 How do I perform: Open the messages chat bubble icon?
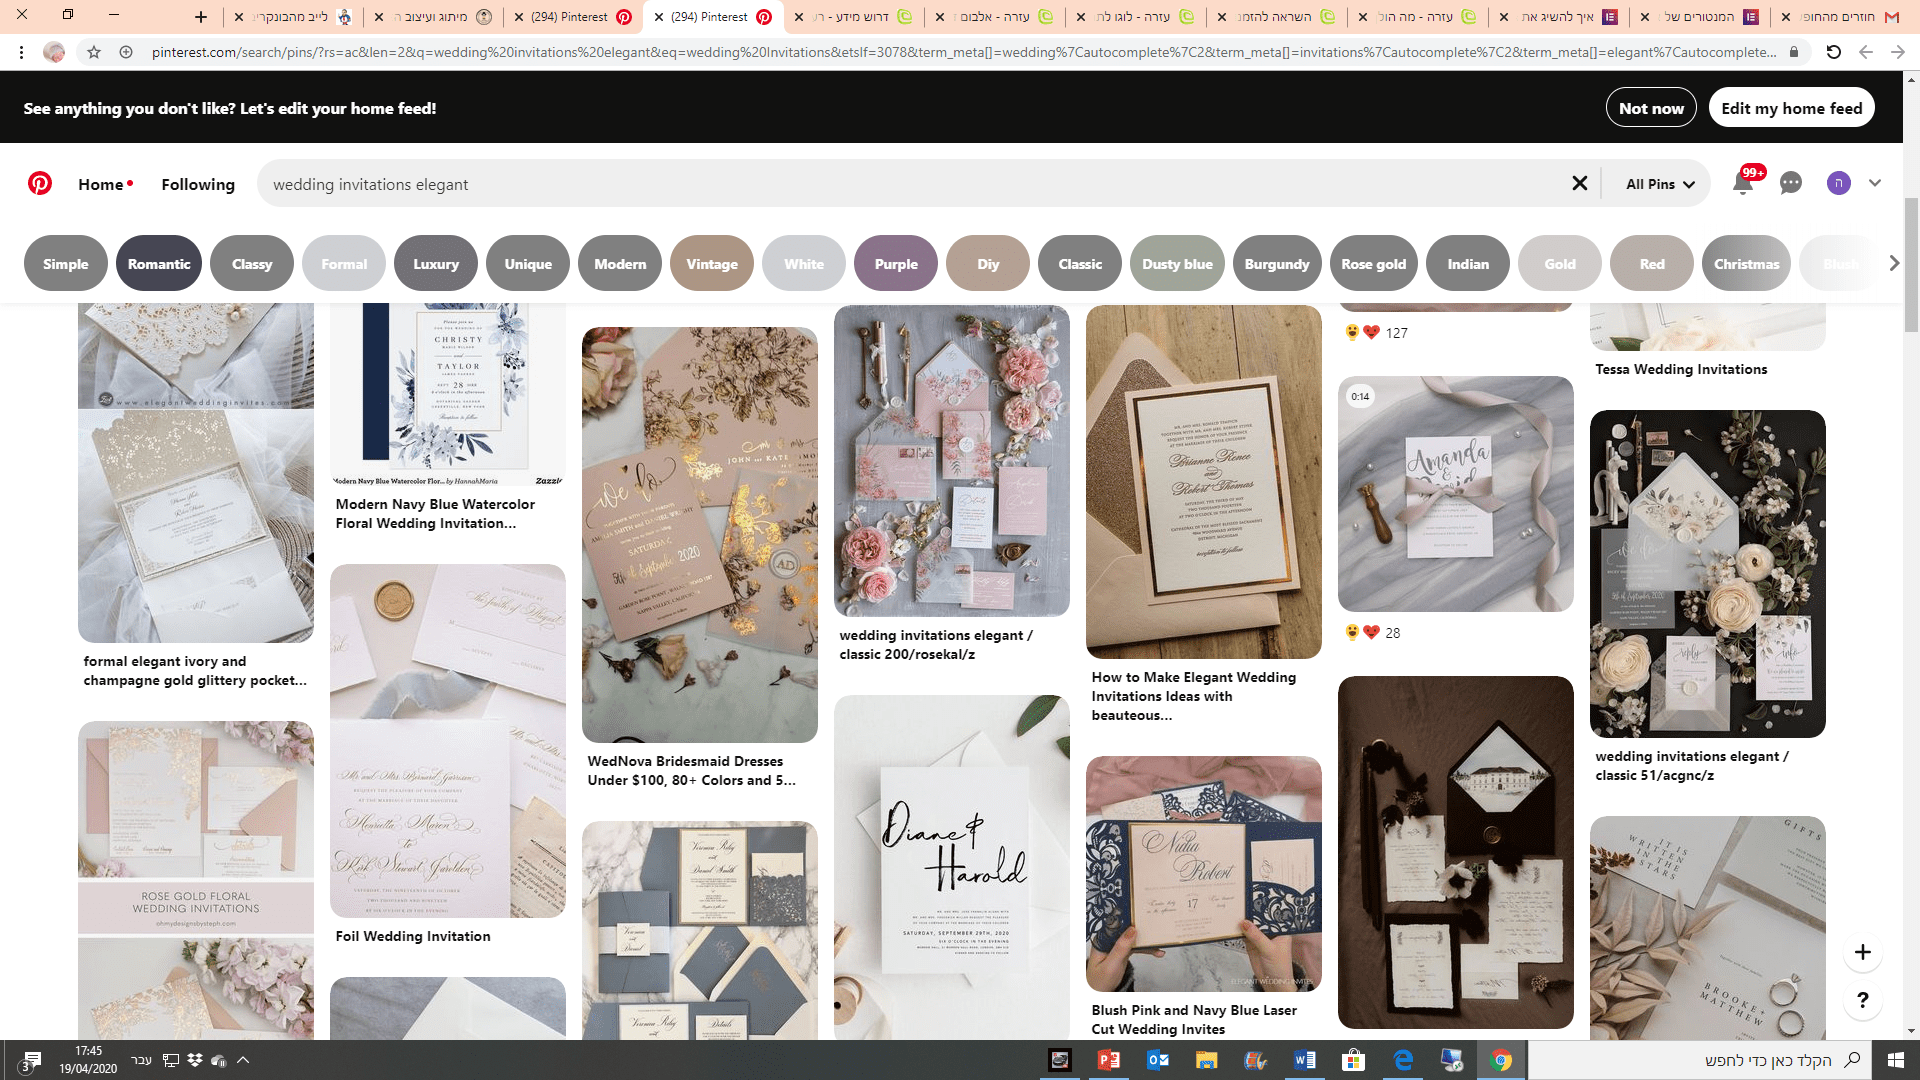(1790, 184)
